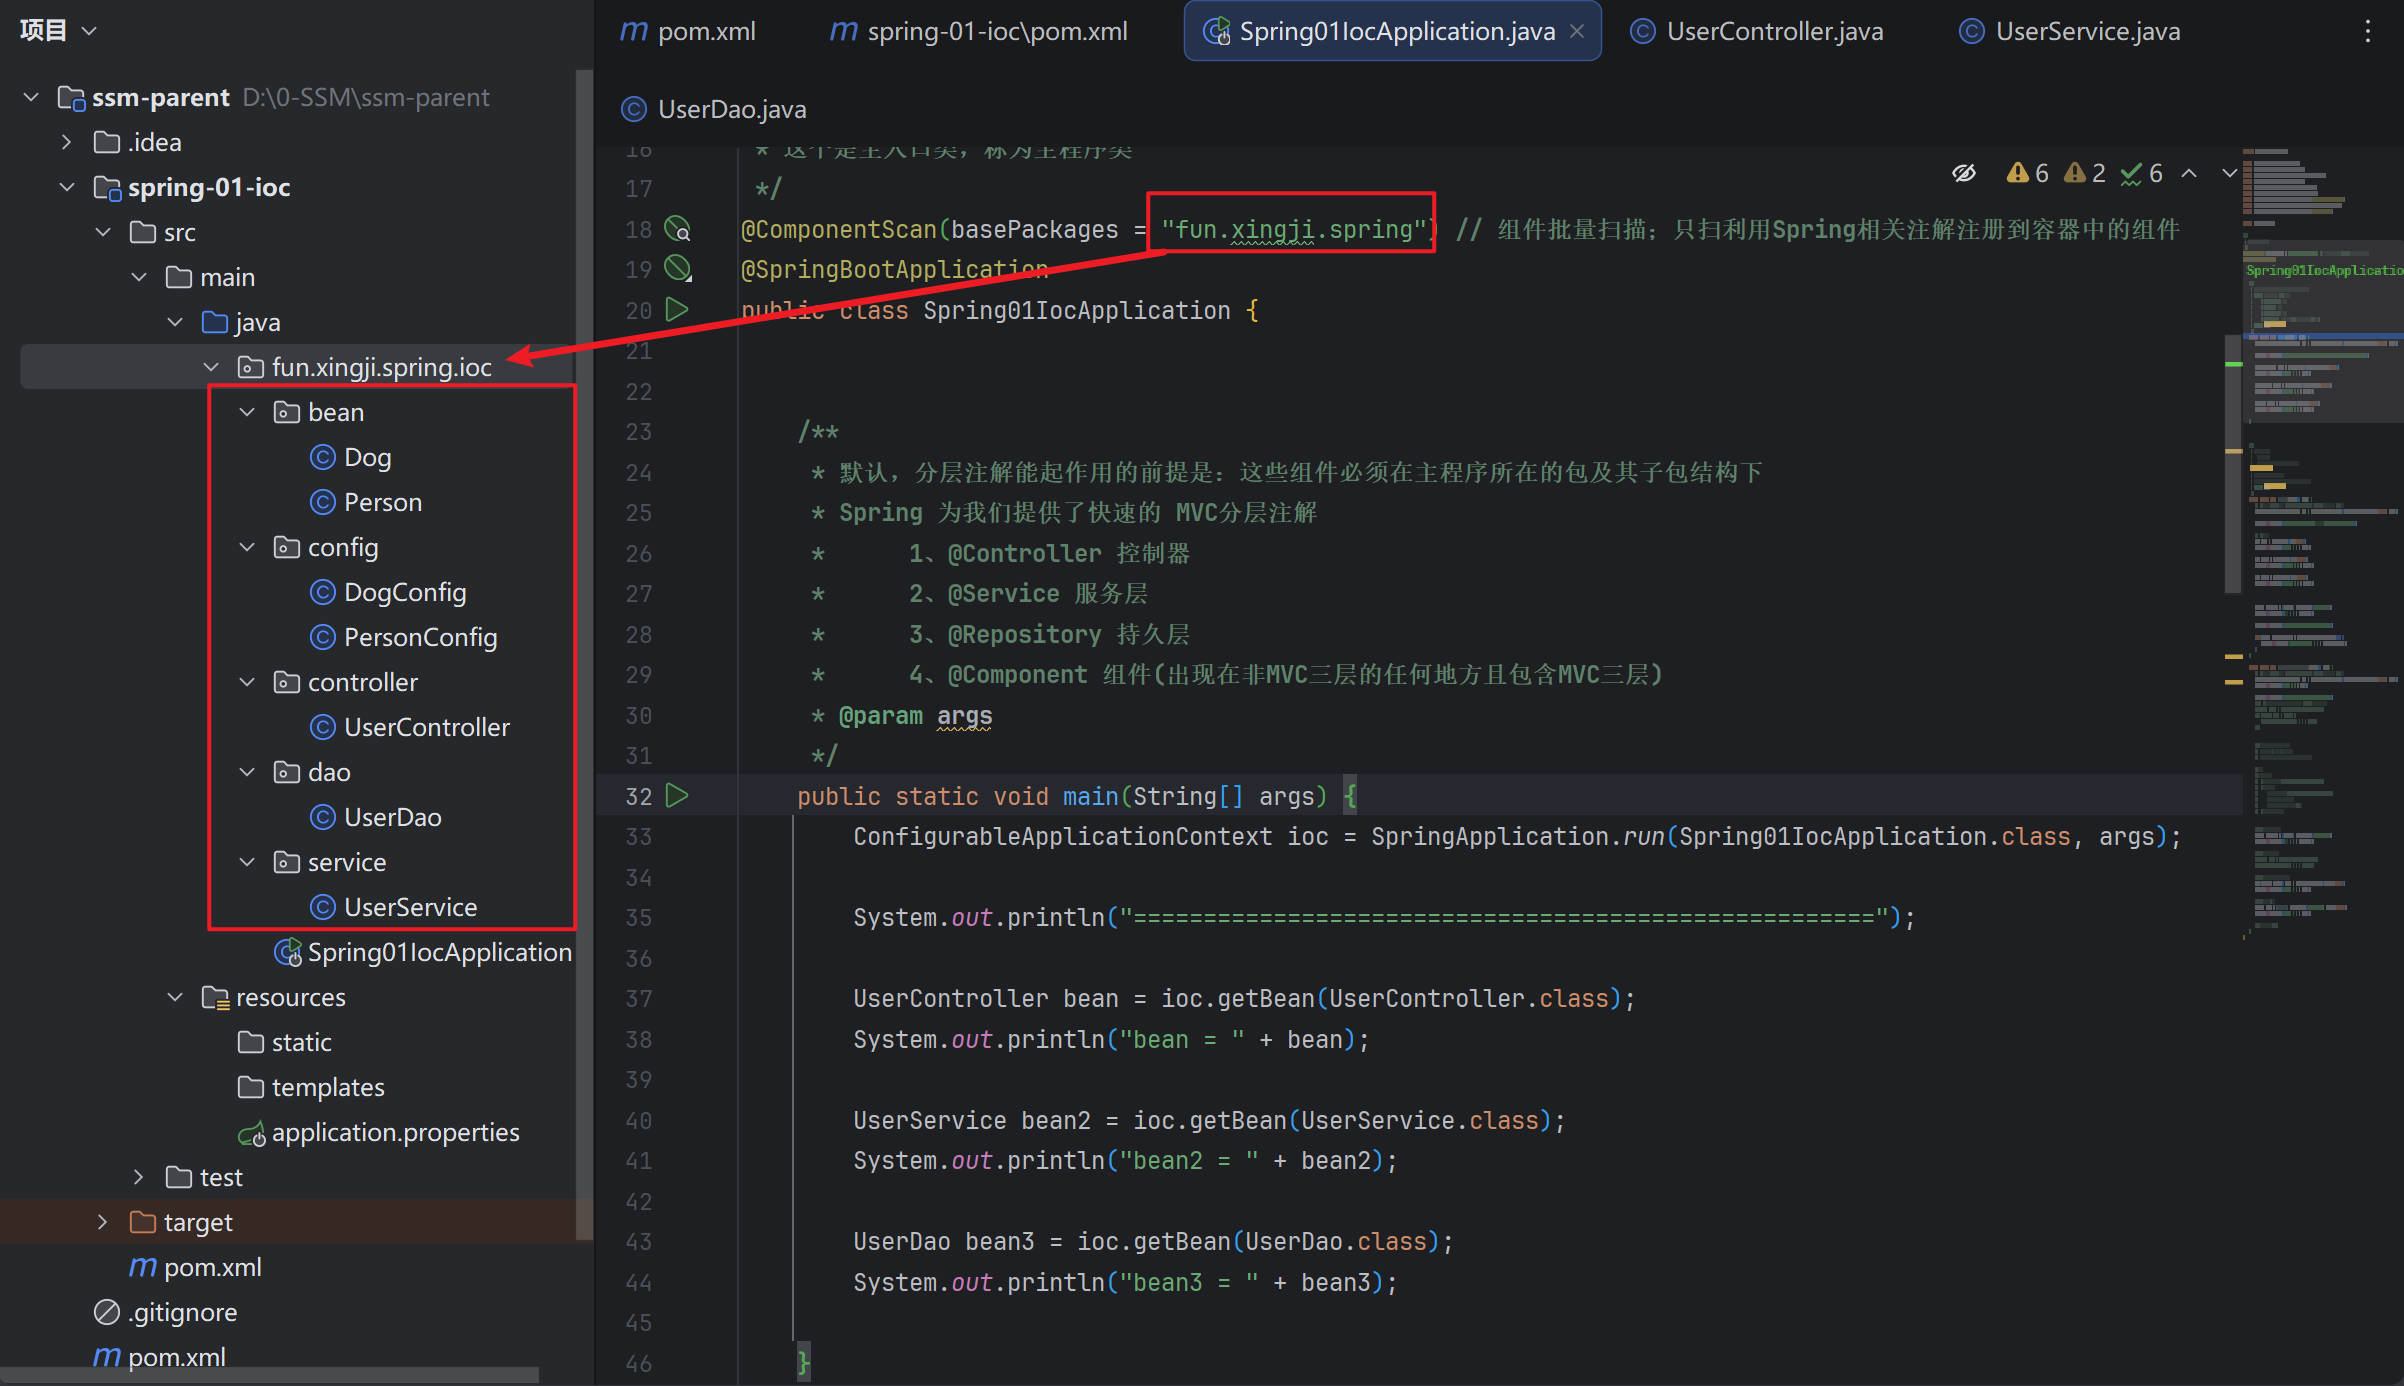Click run gutter icon beside class declaration line 20
Image resolution: width=2404 pixels, height=1386 pixels.
[x=677, y=309]
